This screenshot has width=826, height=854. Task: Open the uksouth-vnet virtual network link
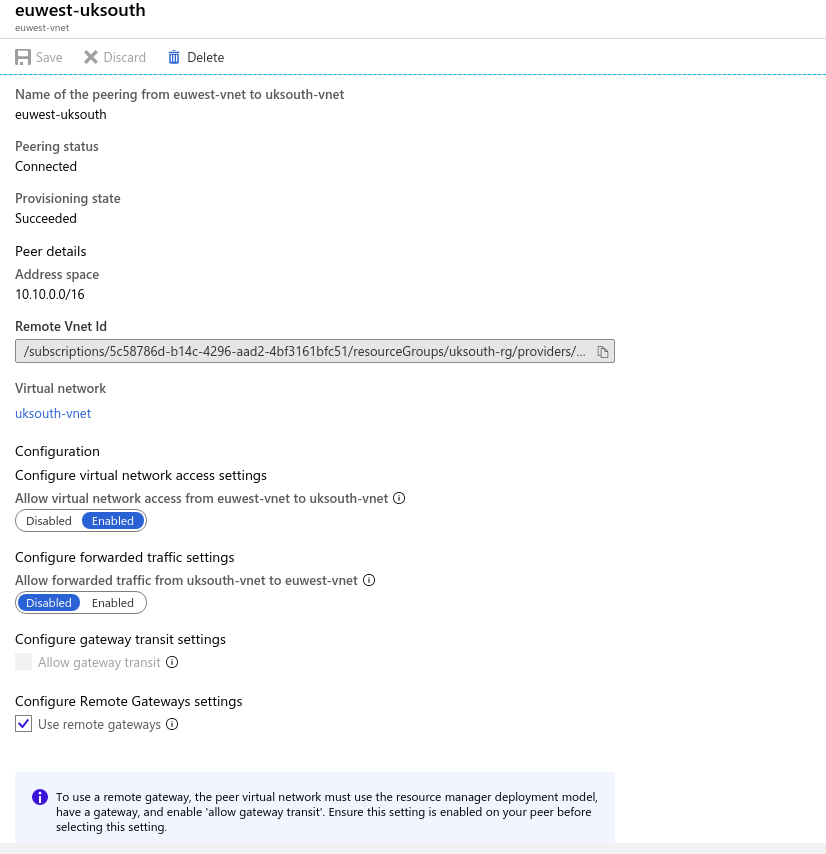53,413
